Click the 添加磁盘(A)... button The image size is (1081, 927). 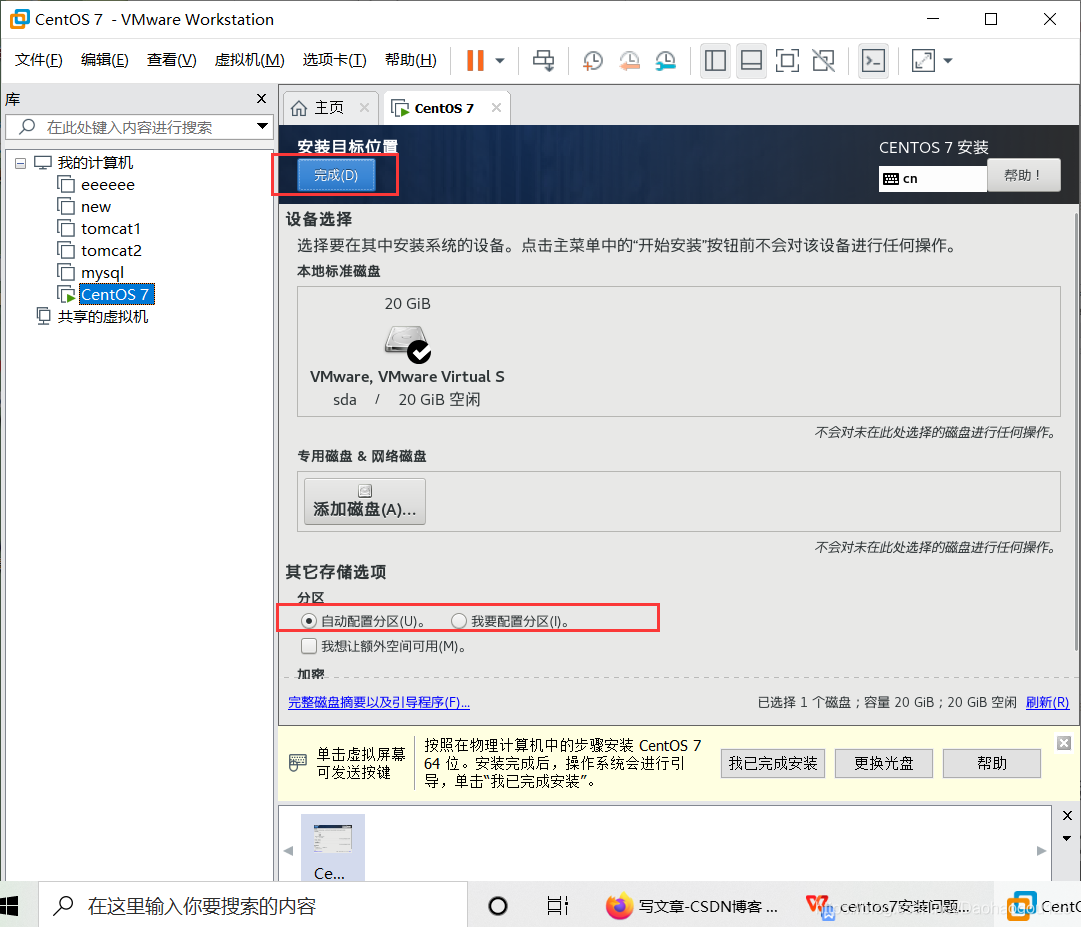365,501
